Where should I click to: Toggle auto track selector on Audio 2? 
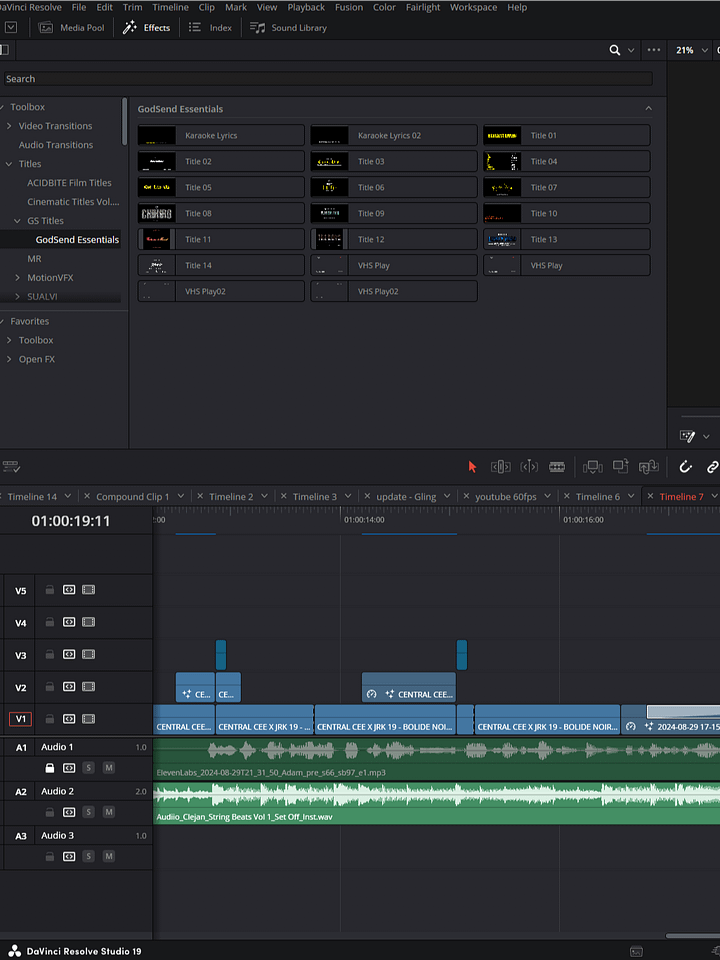click(x=69, y=812)
